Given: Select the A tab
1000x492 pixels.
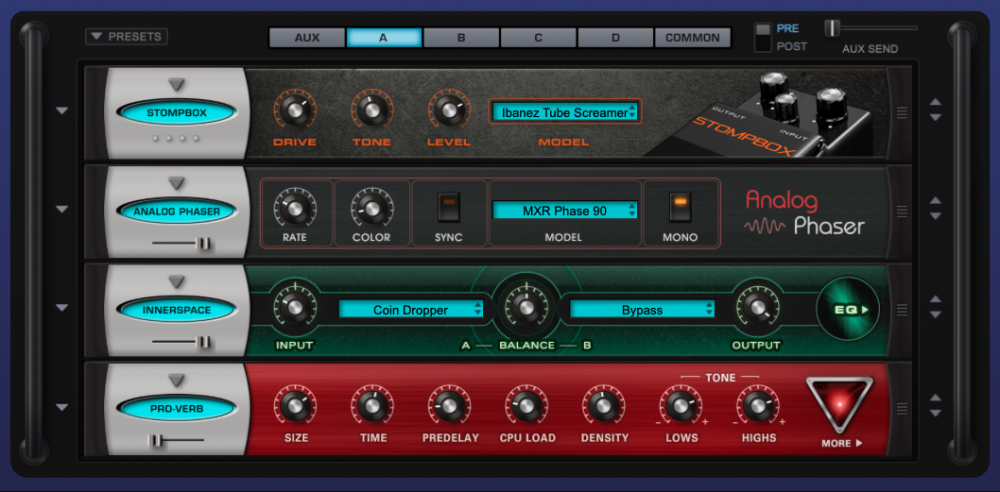Looking at the screenshot, I should (383, 38).
